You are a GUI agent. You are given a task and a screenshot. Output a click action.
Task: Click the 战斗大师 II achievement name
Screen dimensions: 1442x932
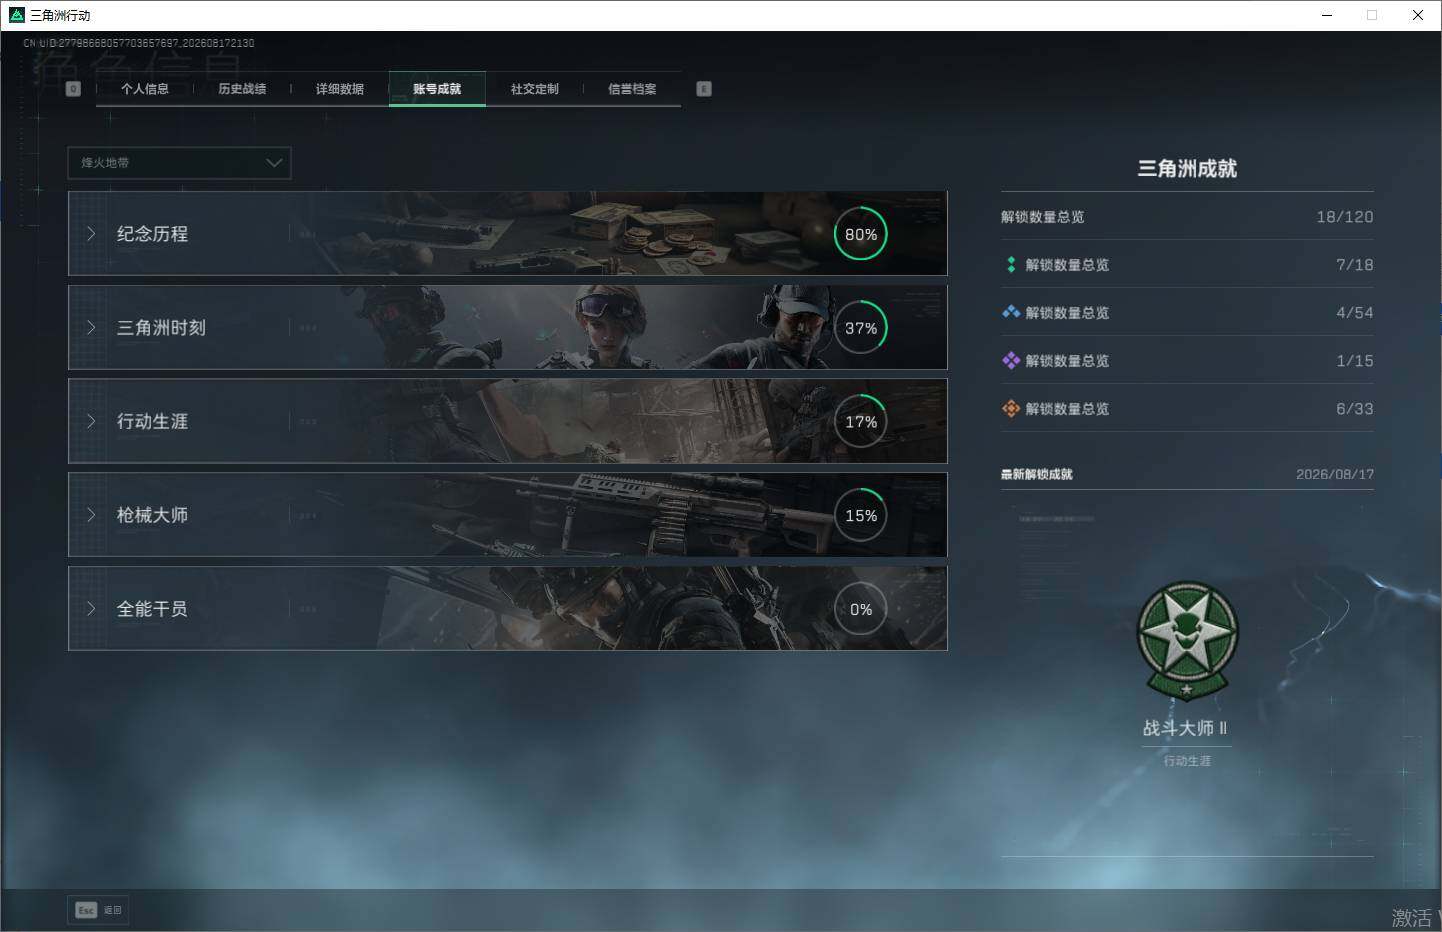coord(1186,728)
